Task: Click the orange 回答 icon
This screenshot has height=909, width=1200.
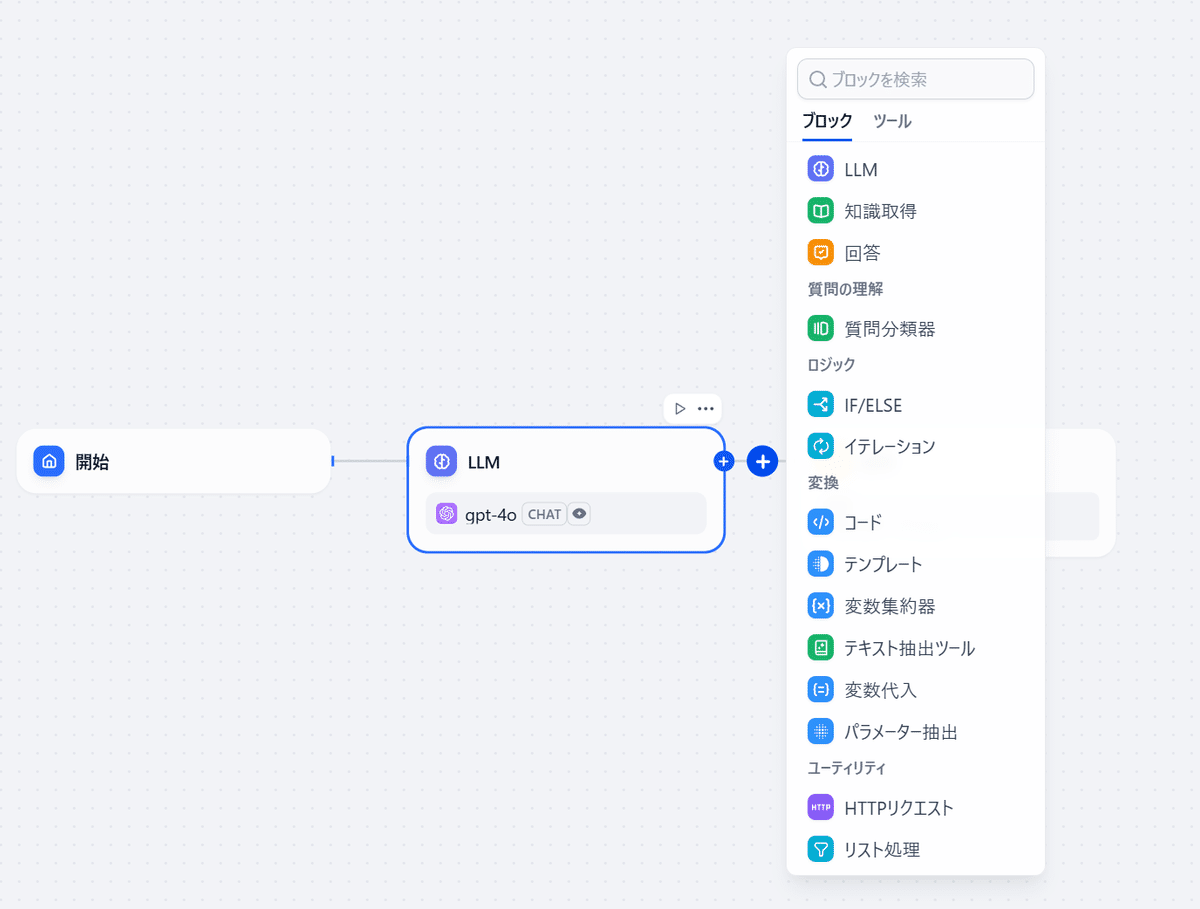Action: pyautogui.click(x=820, y=253)
